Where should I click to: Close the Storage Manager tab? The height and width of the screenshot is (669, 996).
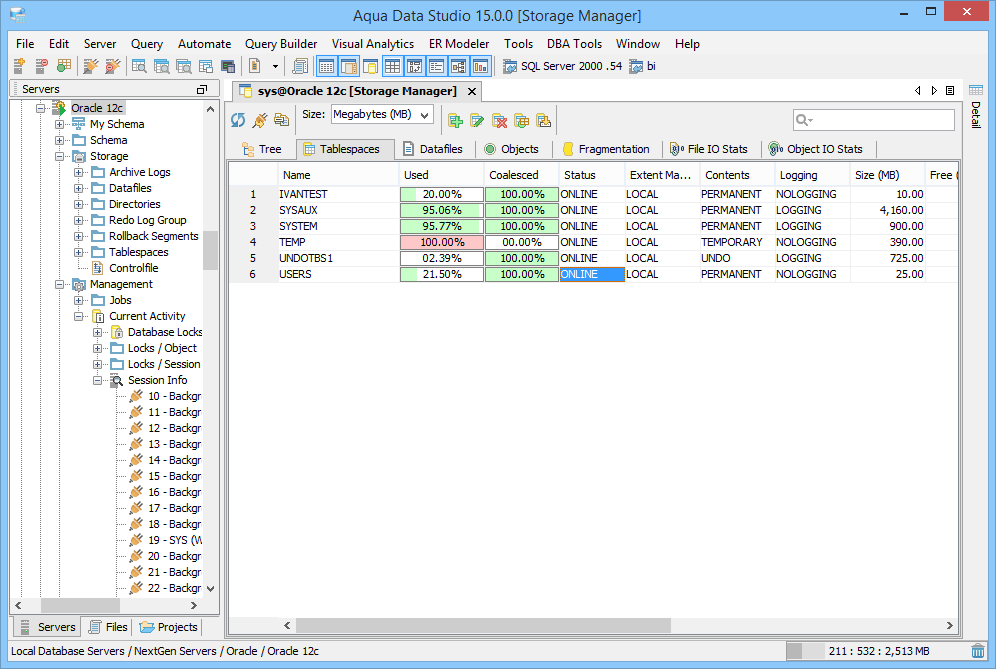(472, 91)
